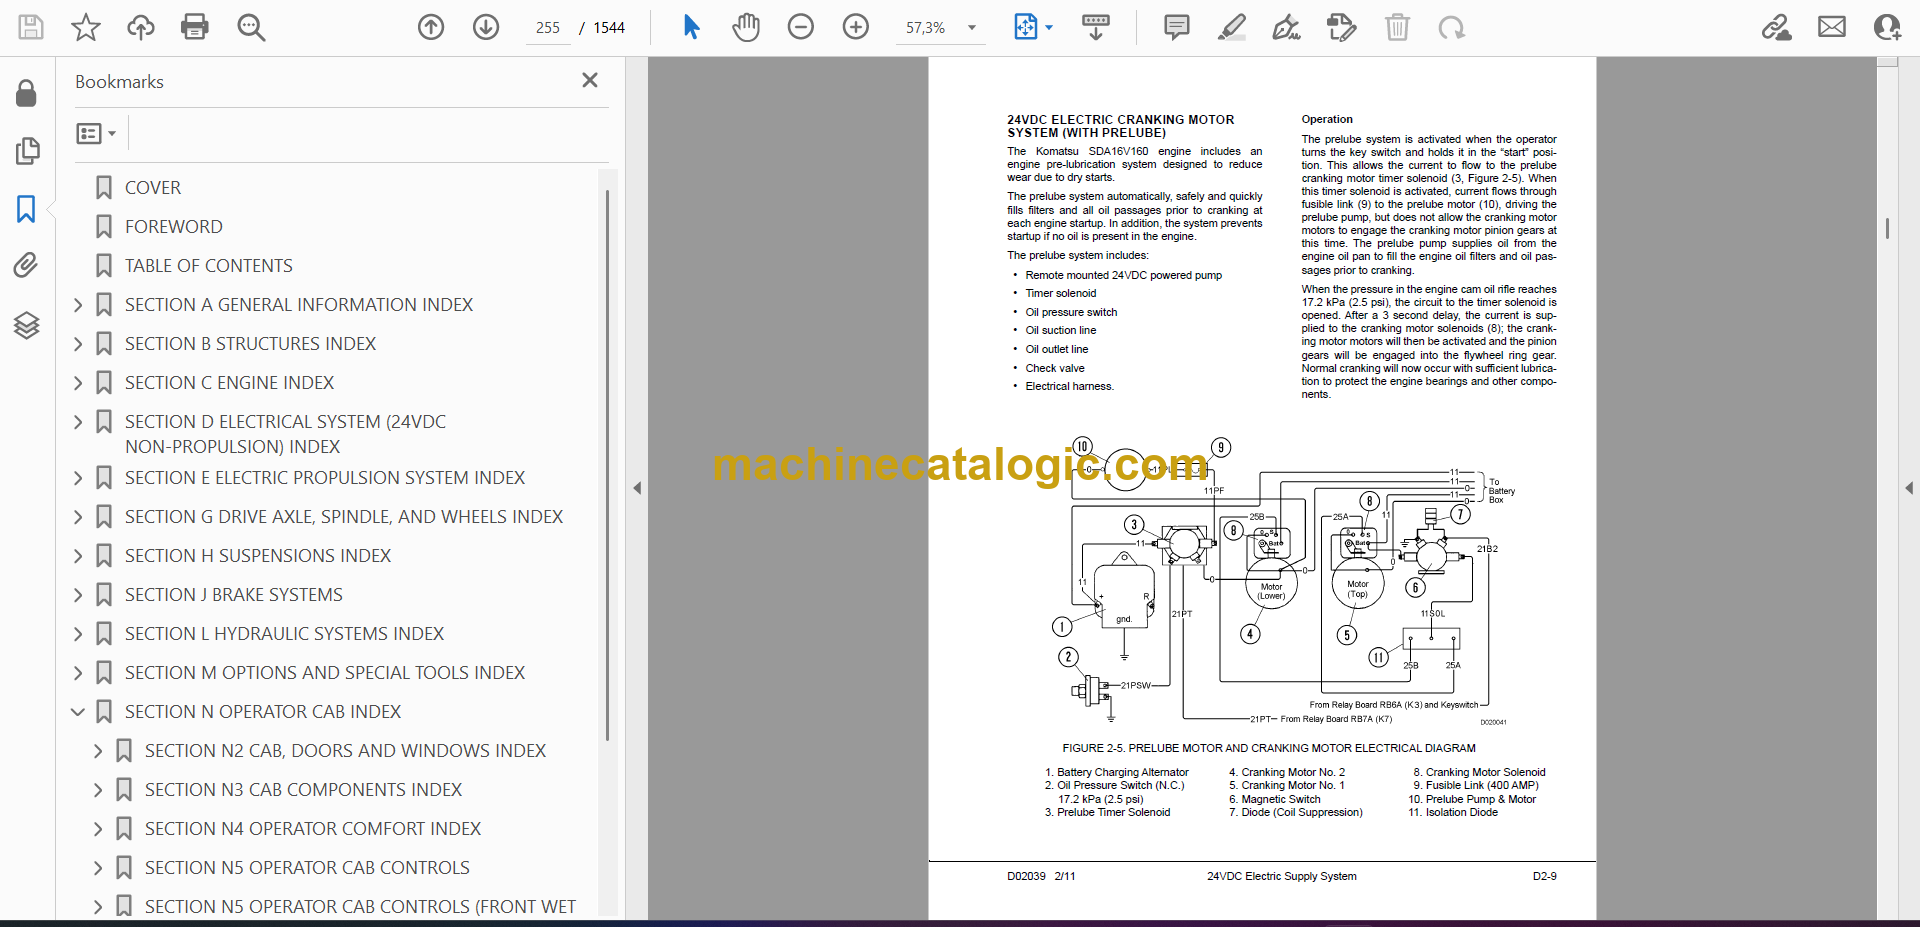Add a sticky note comment
The height and width of the screenshot is (927, 1920).
click(x=1177, y=27)
